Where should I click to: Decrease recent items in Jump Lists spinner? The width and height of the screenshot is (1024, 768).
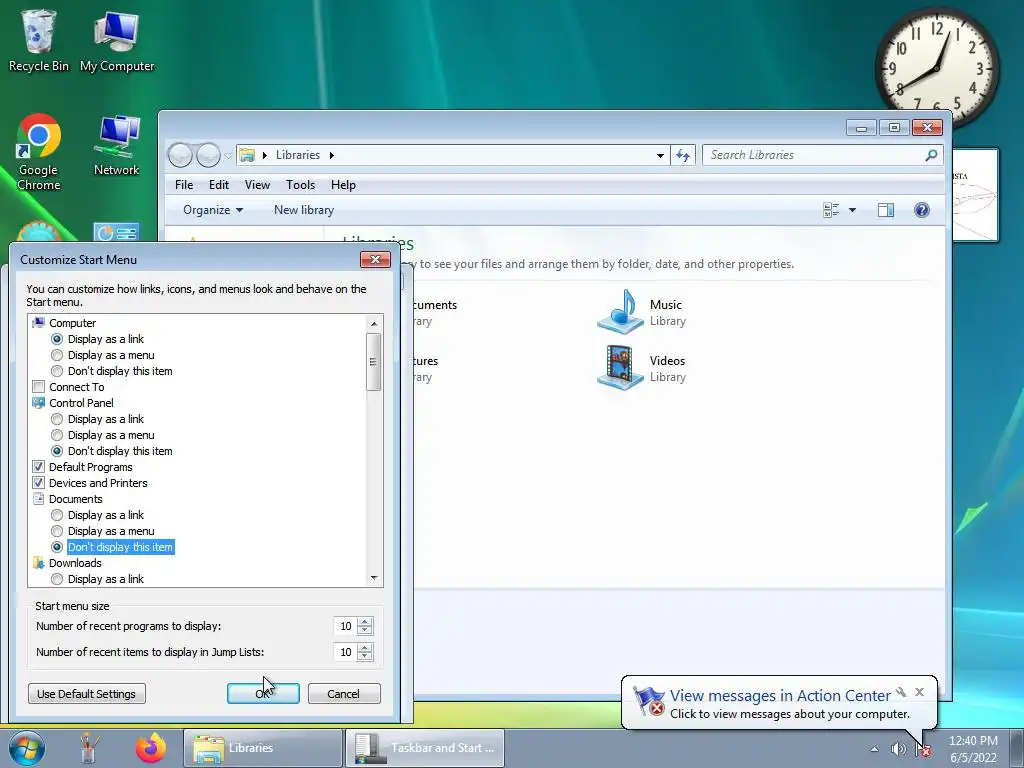pyautogui.click(x=365, y=656)
